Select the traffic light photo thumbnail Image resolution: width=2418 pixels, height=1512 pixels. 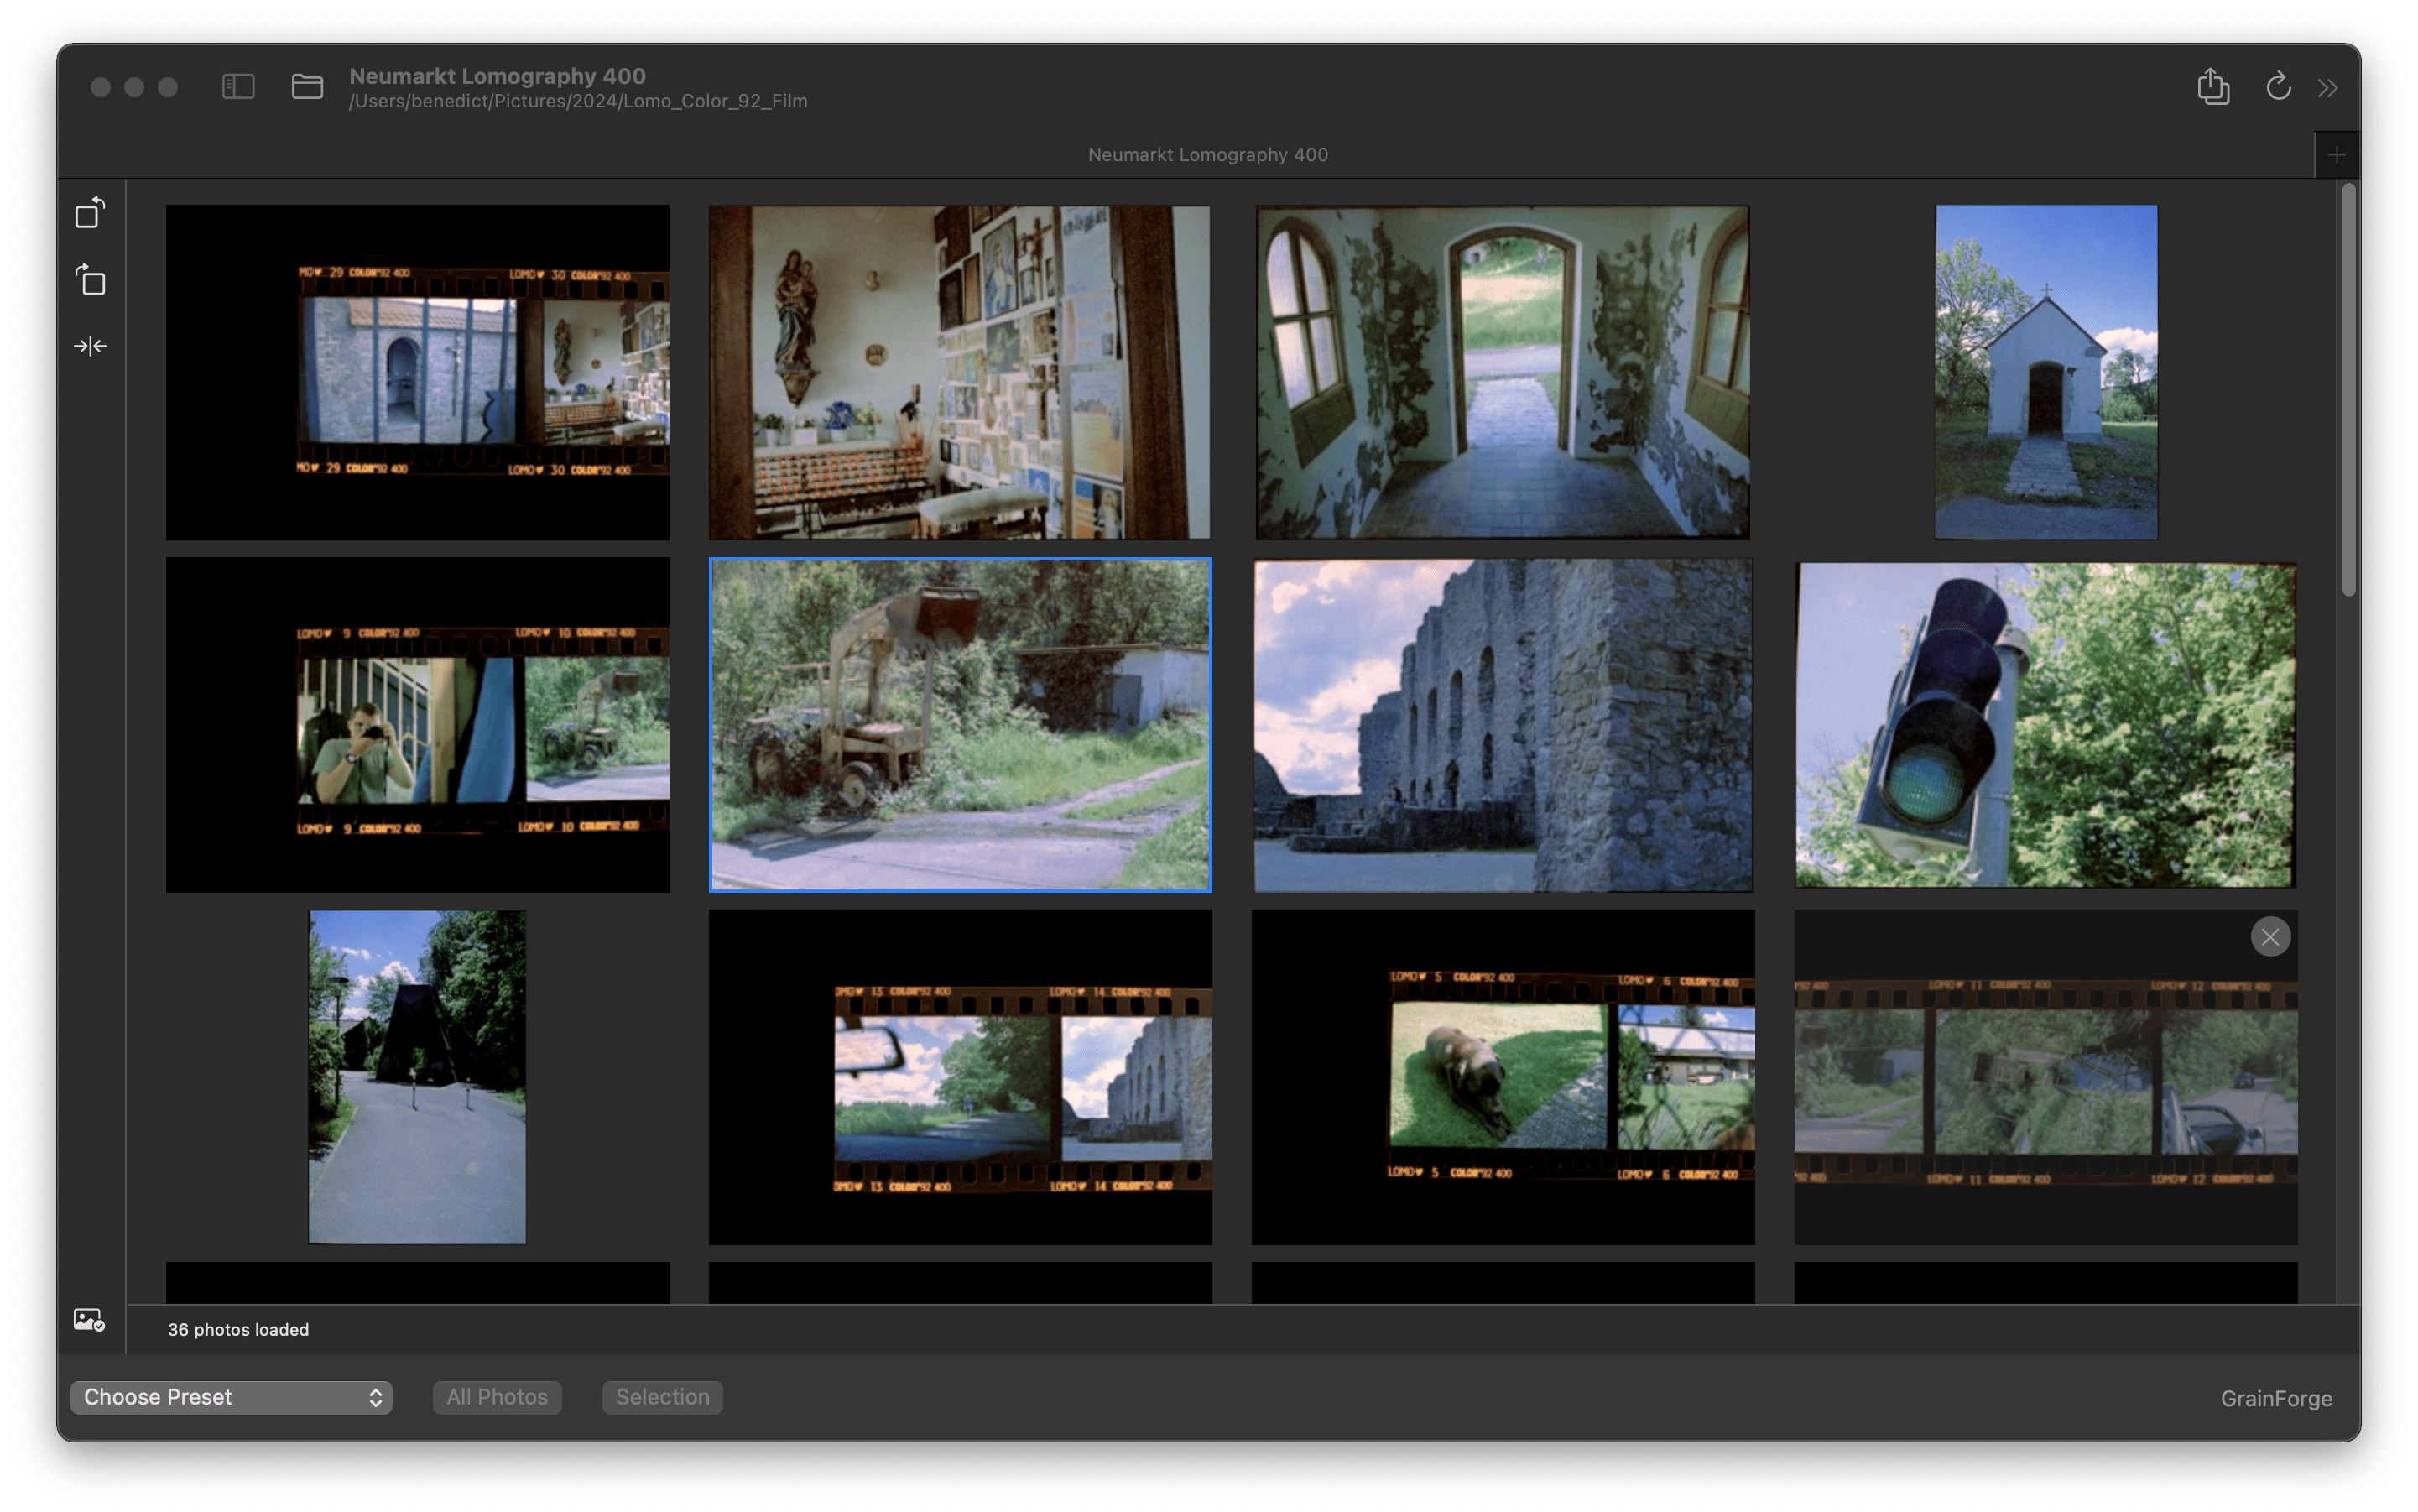(x=2045, y=725)
